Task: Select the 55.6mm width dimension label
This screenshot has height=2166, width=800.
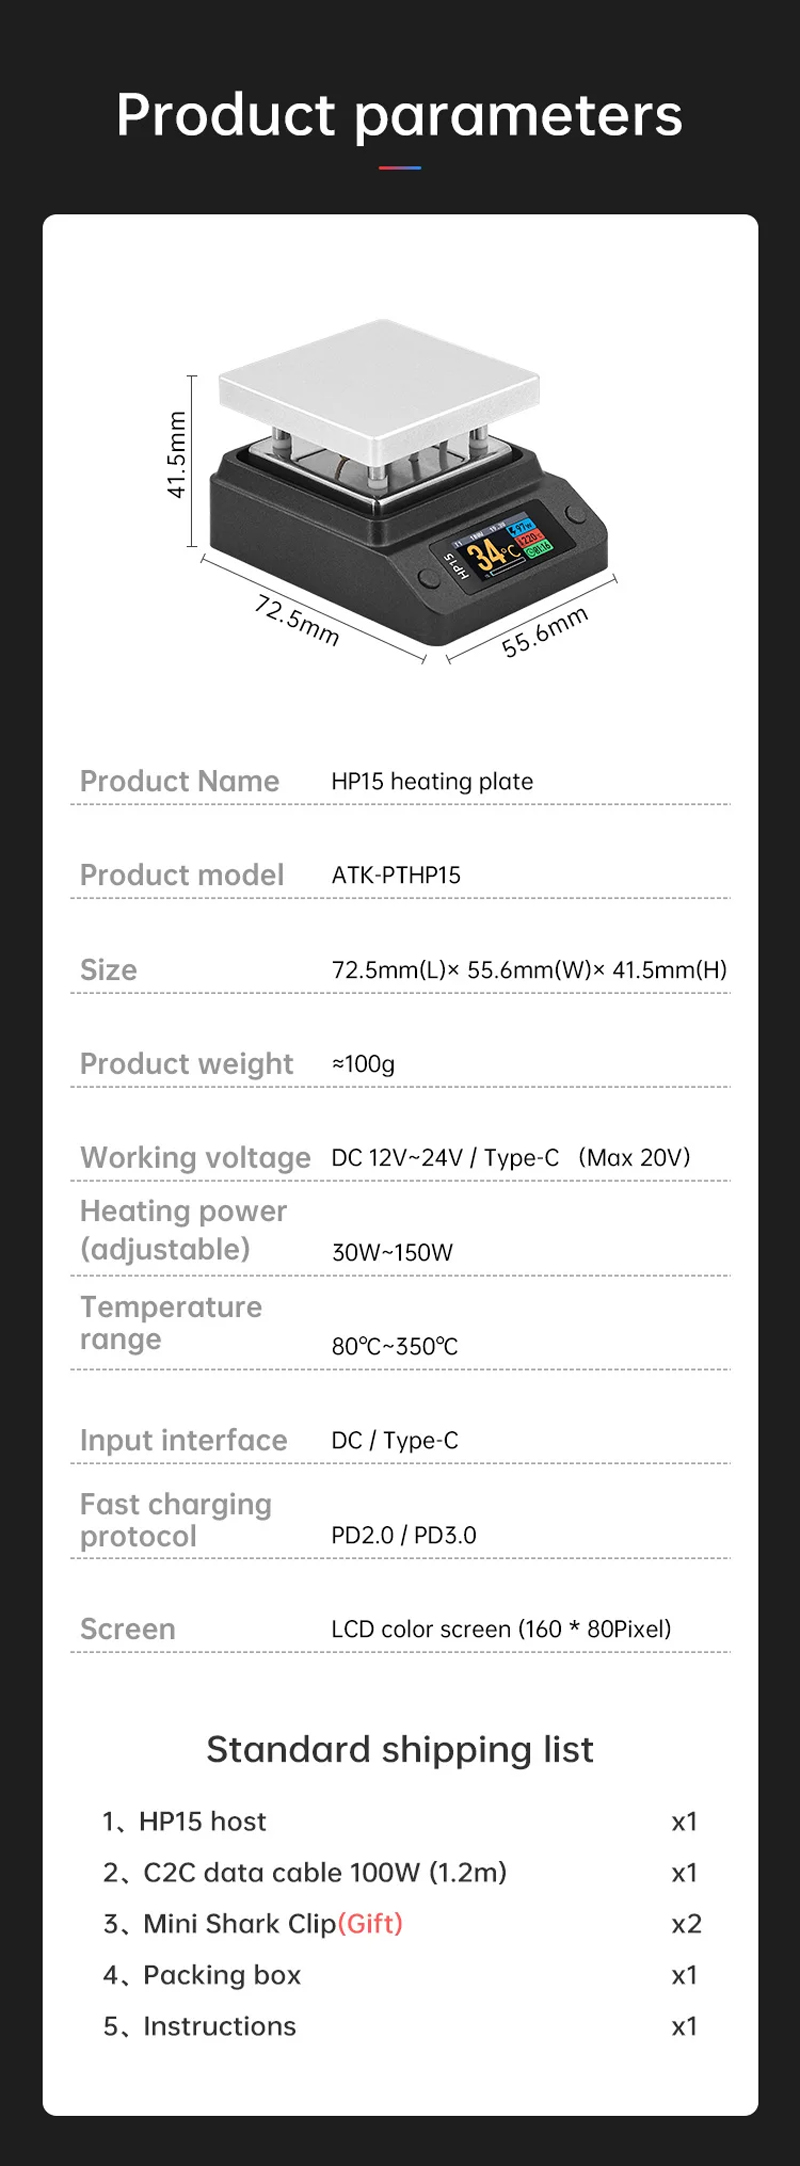Action: (x=544, y=632)
